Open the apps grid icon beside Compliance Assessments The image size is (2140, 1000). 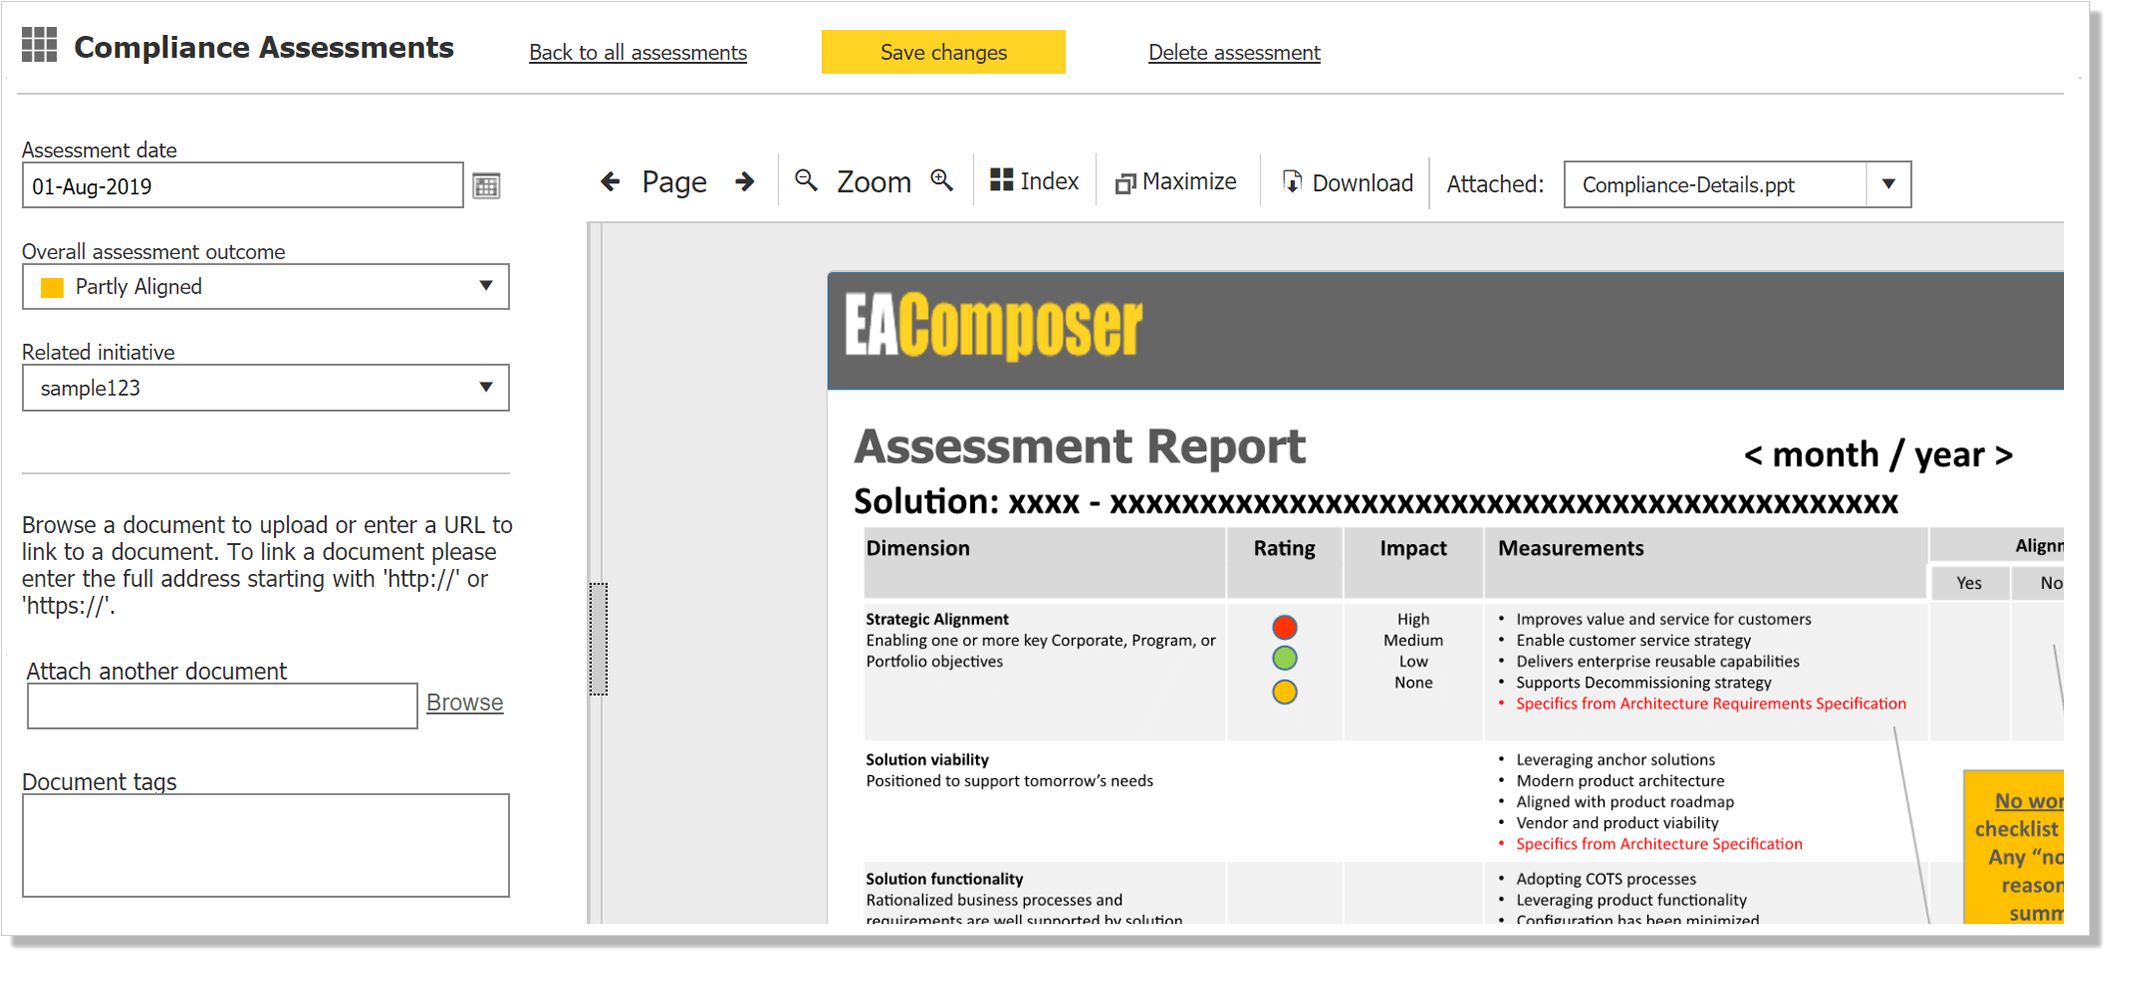[39, 45]
